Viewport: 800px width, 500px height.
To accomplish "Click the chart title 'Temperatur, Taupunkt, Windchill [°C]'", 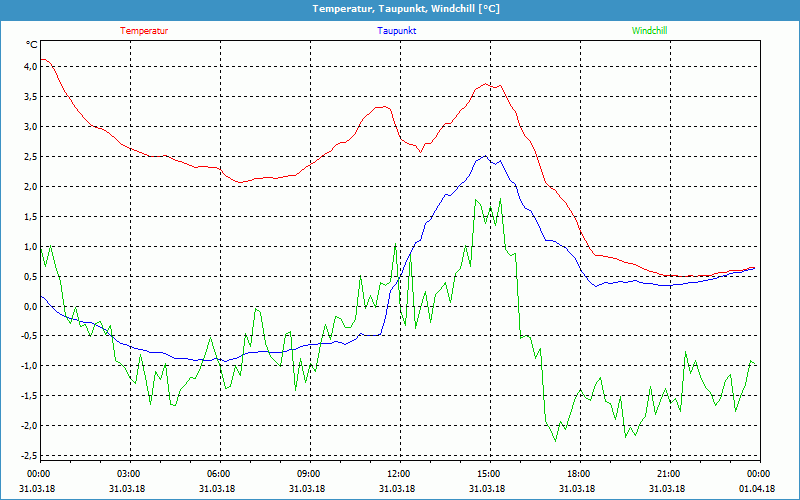I will tap(406, 9).
